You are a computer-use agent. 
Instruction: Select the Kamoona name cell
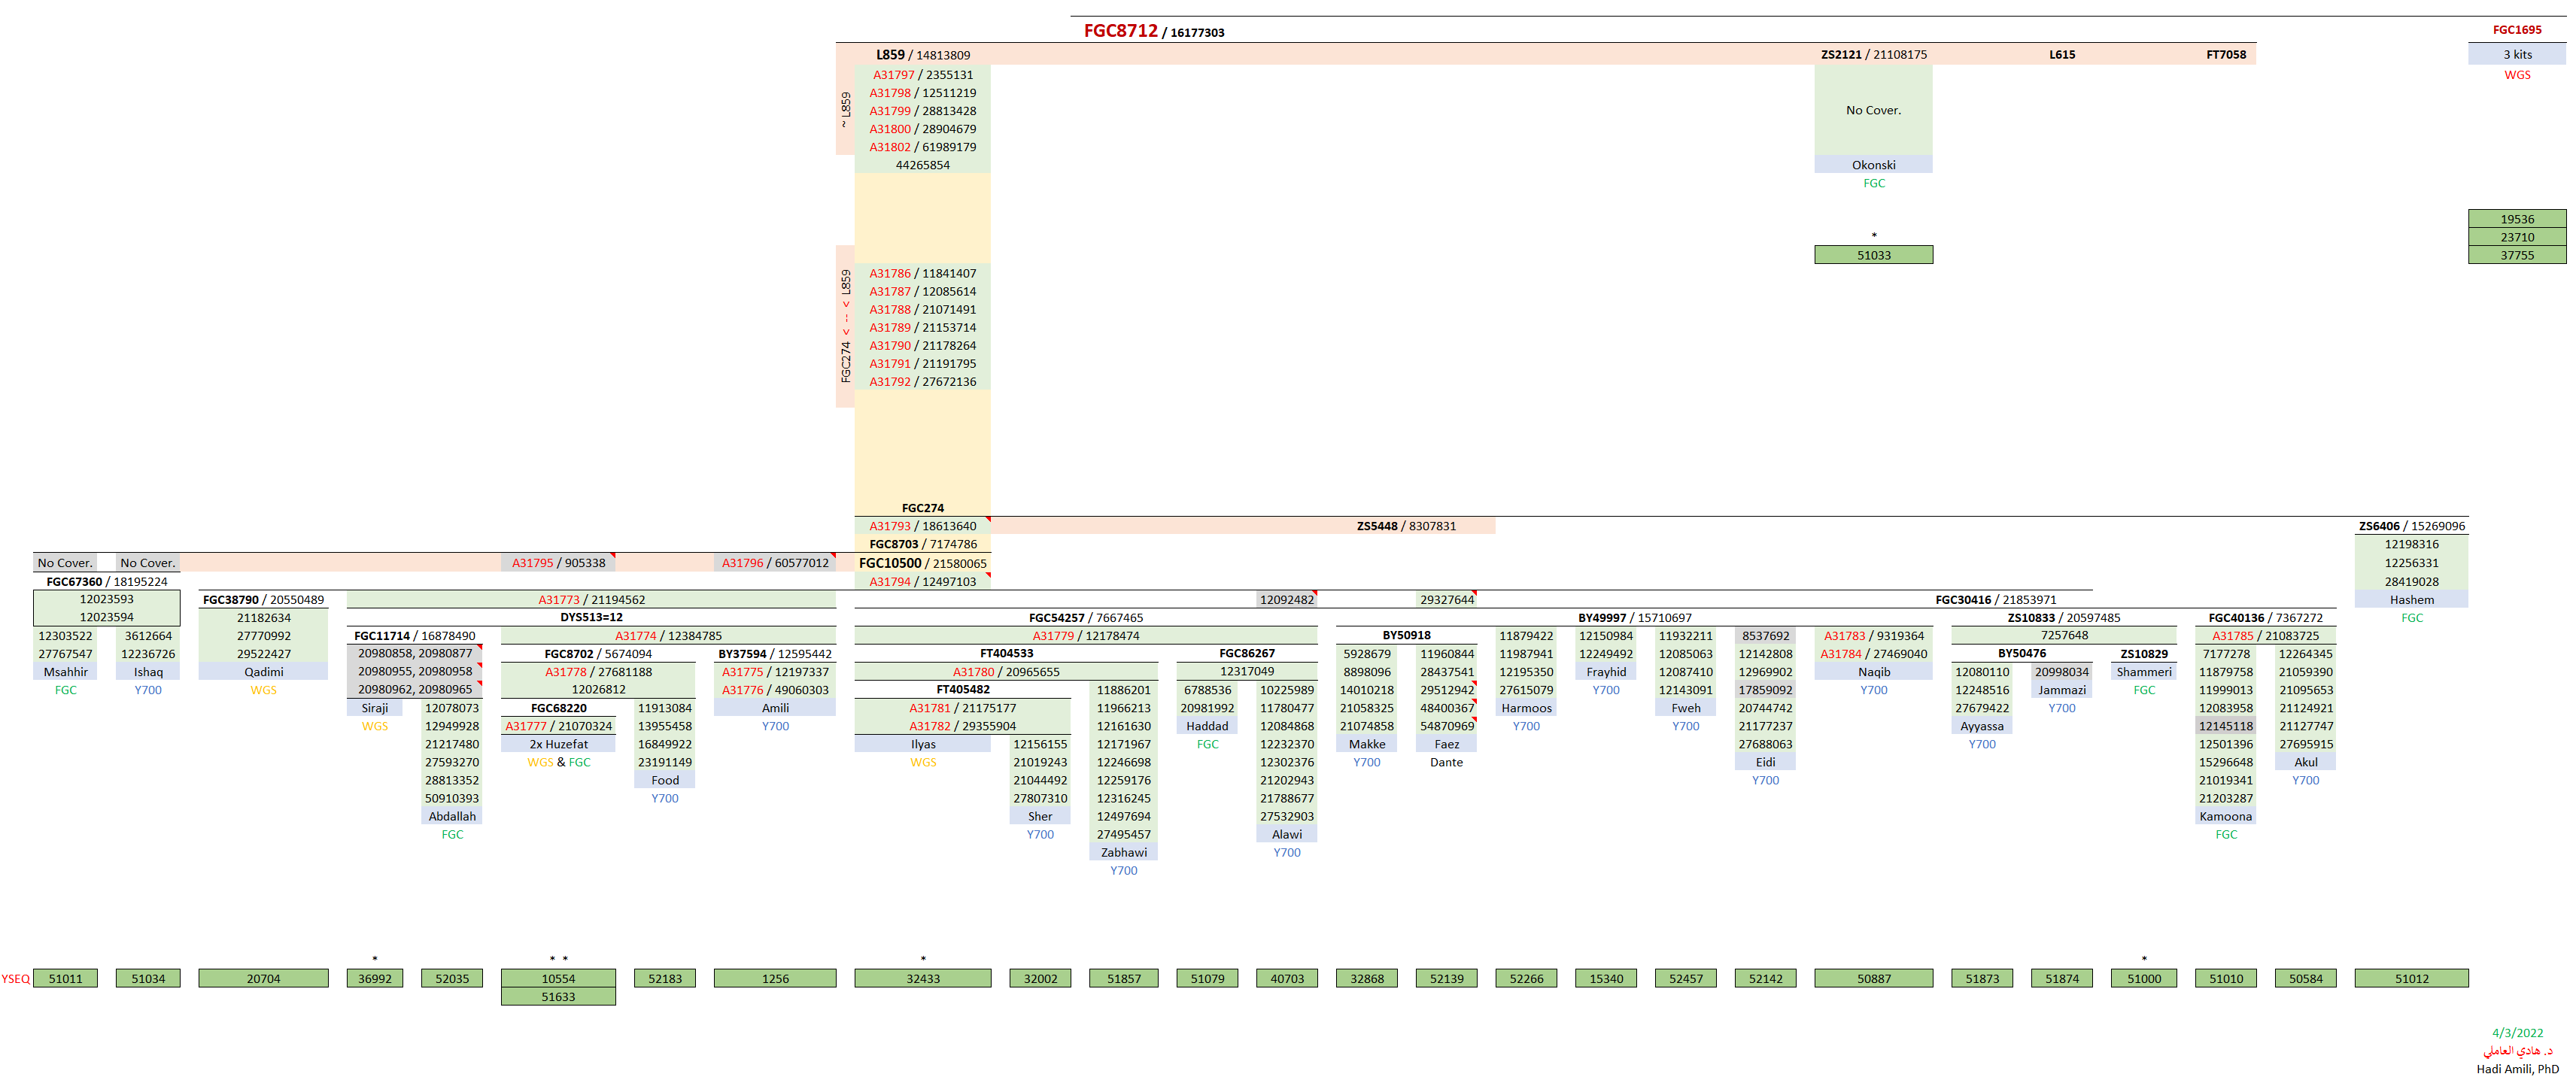point(2225,816)
